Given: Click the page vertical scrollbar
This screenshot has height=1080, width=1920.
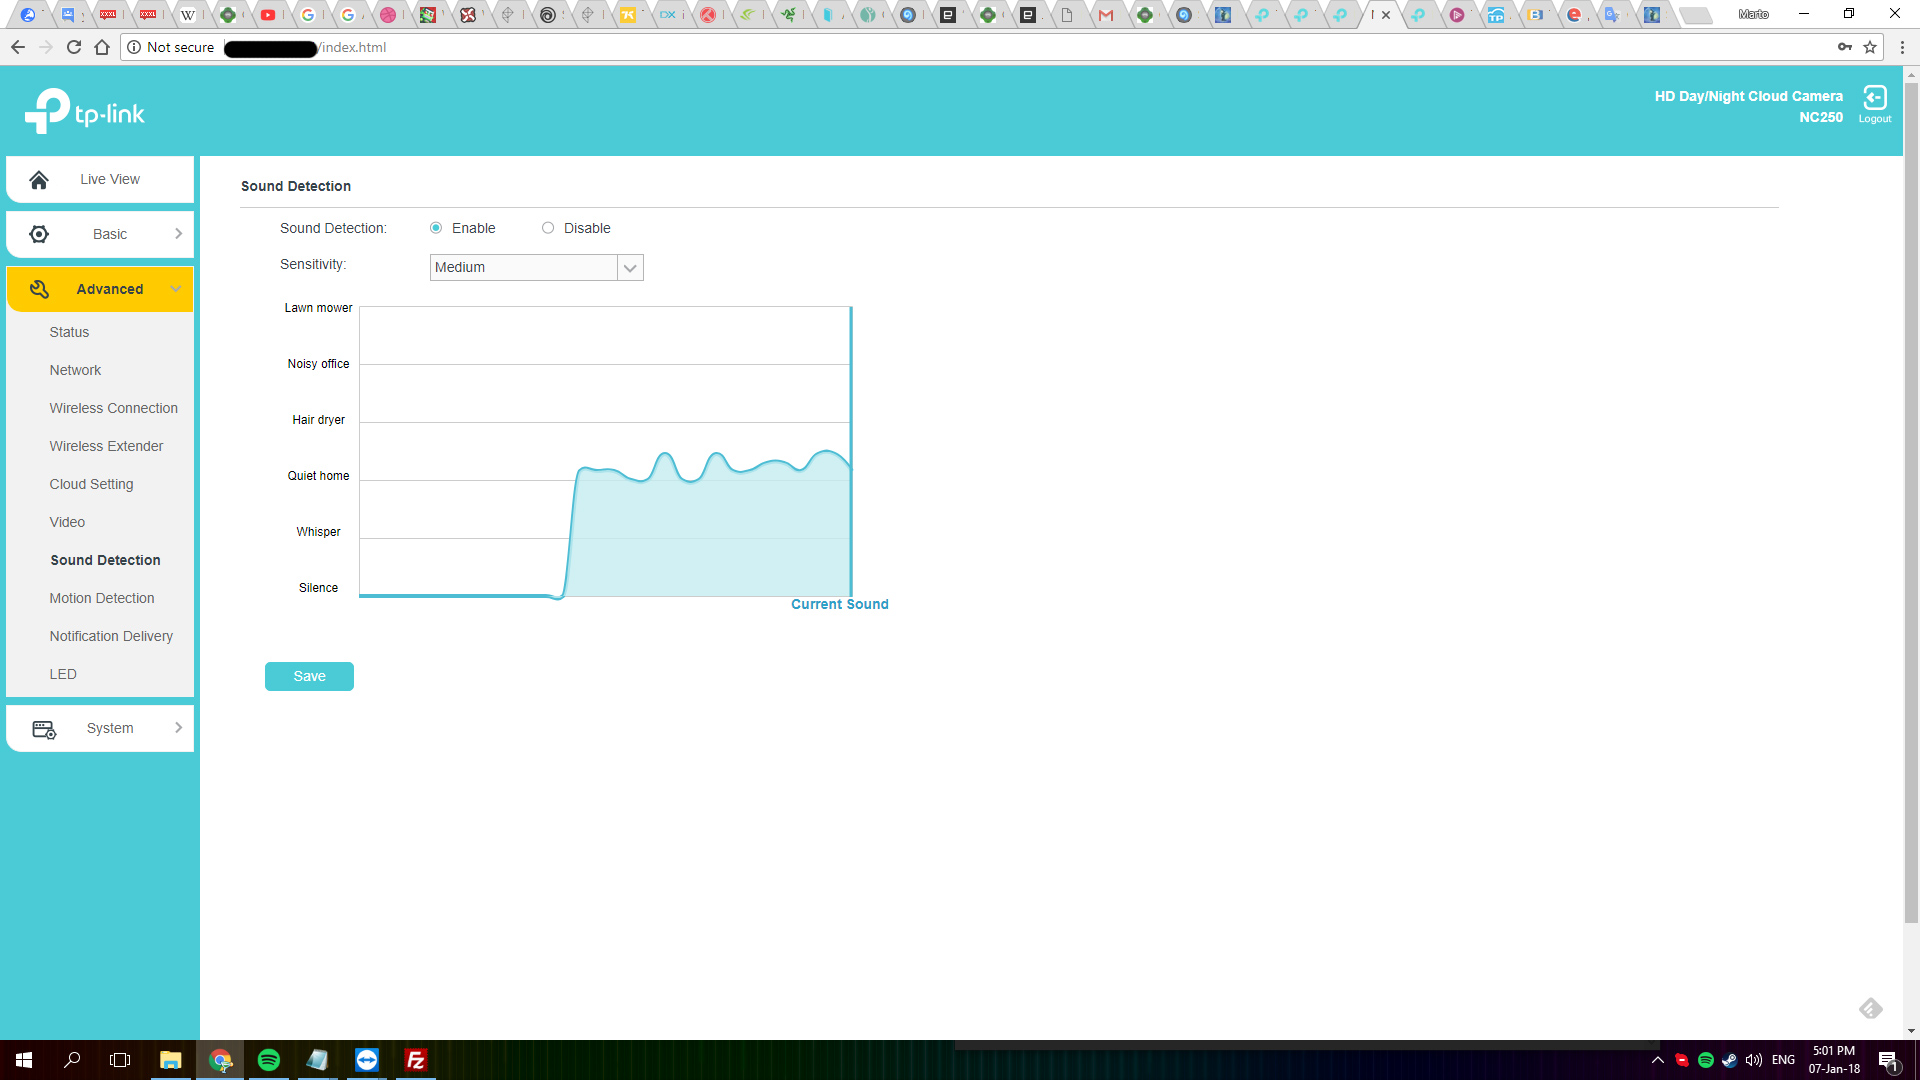Looking at the screenshot, I should (1911, 500).
